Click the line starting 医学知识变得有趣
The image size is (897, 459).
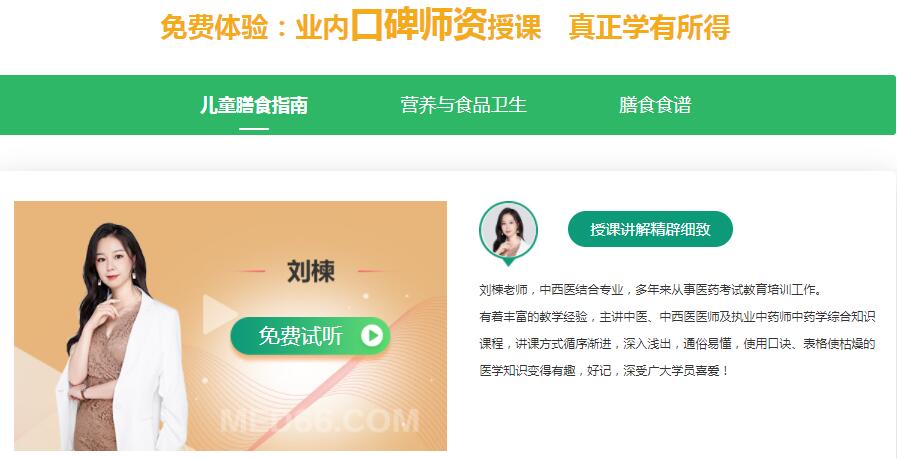pyautogui.click(x=605, y=371)
